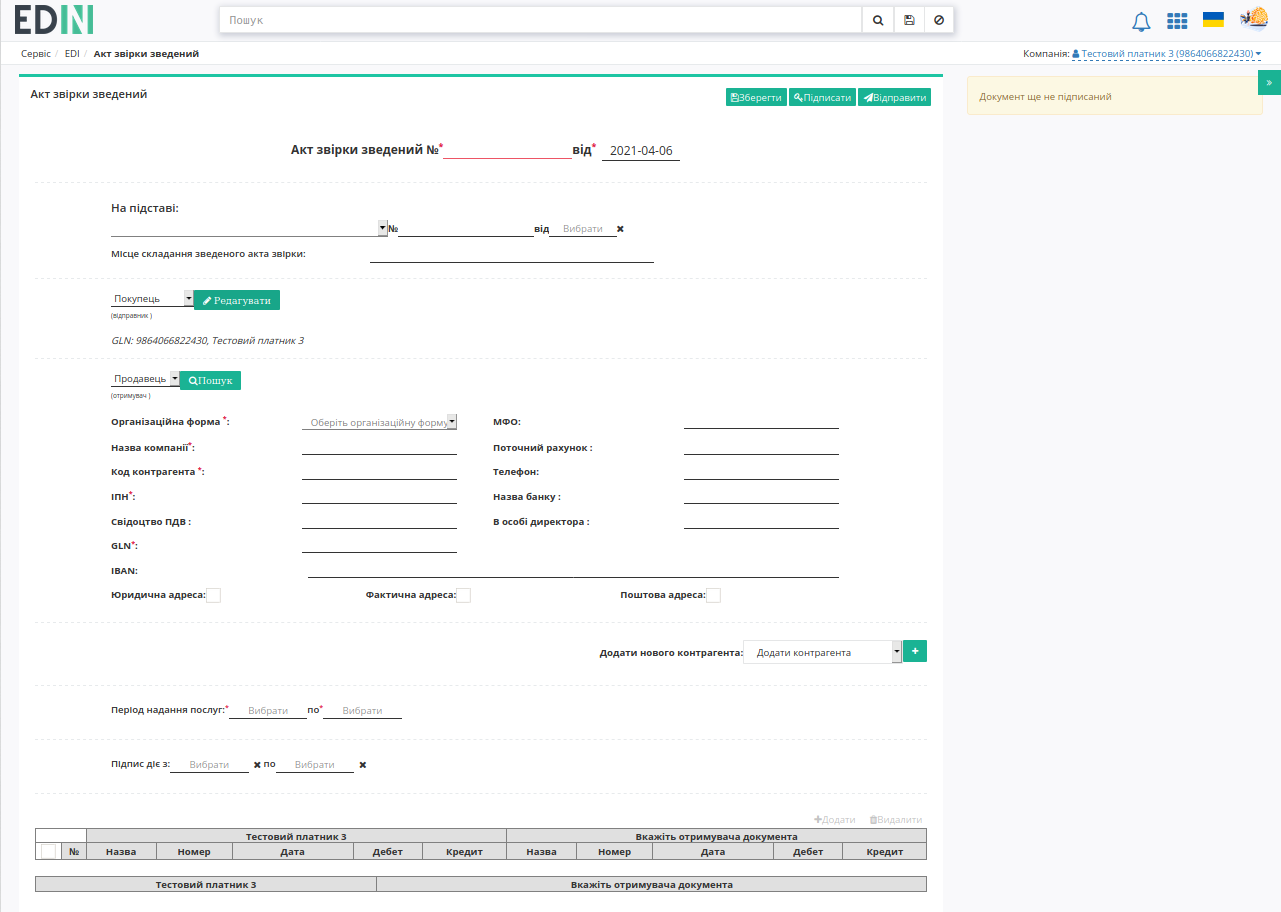Image resolution: width=1281 pixels, height=912 pixels.
Task: Tick the Юридична адреса checkbox
Action: click(213, 596)
